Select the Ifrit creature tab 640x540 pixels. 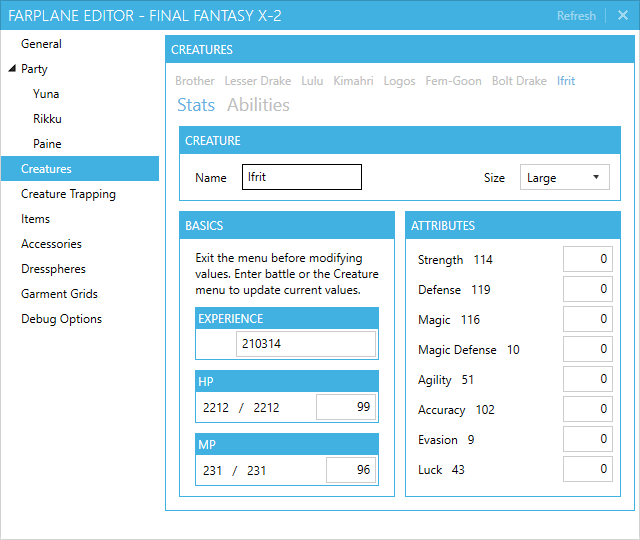coord(566,81)
